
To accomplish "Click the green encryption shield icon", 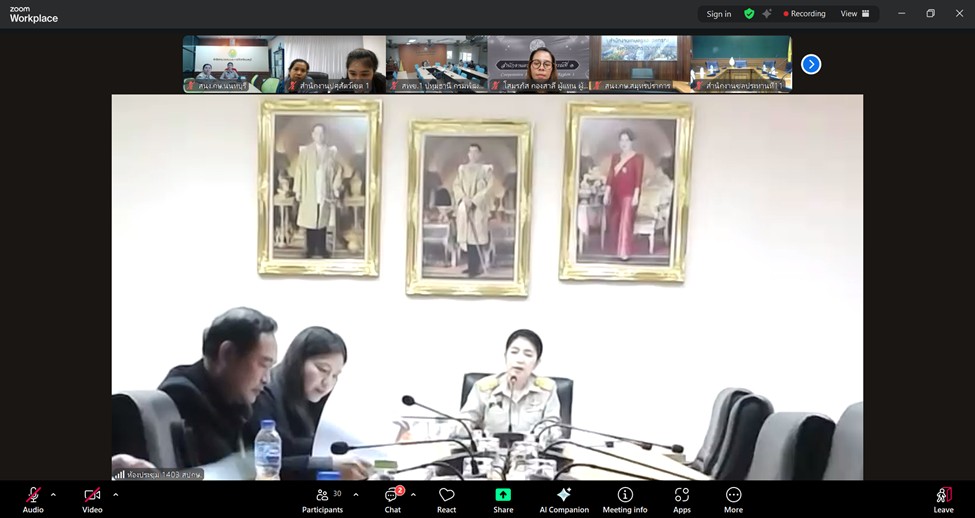I will [749, 14].
